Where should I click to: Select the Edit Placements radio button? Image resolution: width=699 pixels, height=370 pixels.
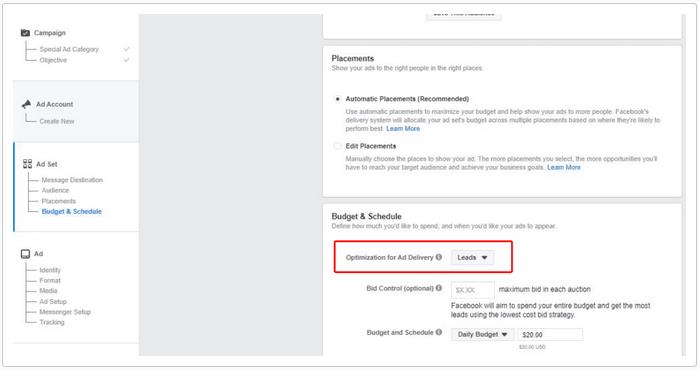(x=337, y=146)
